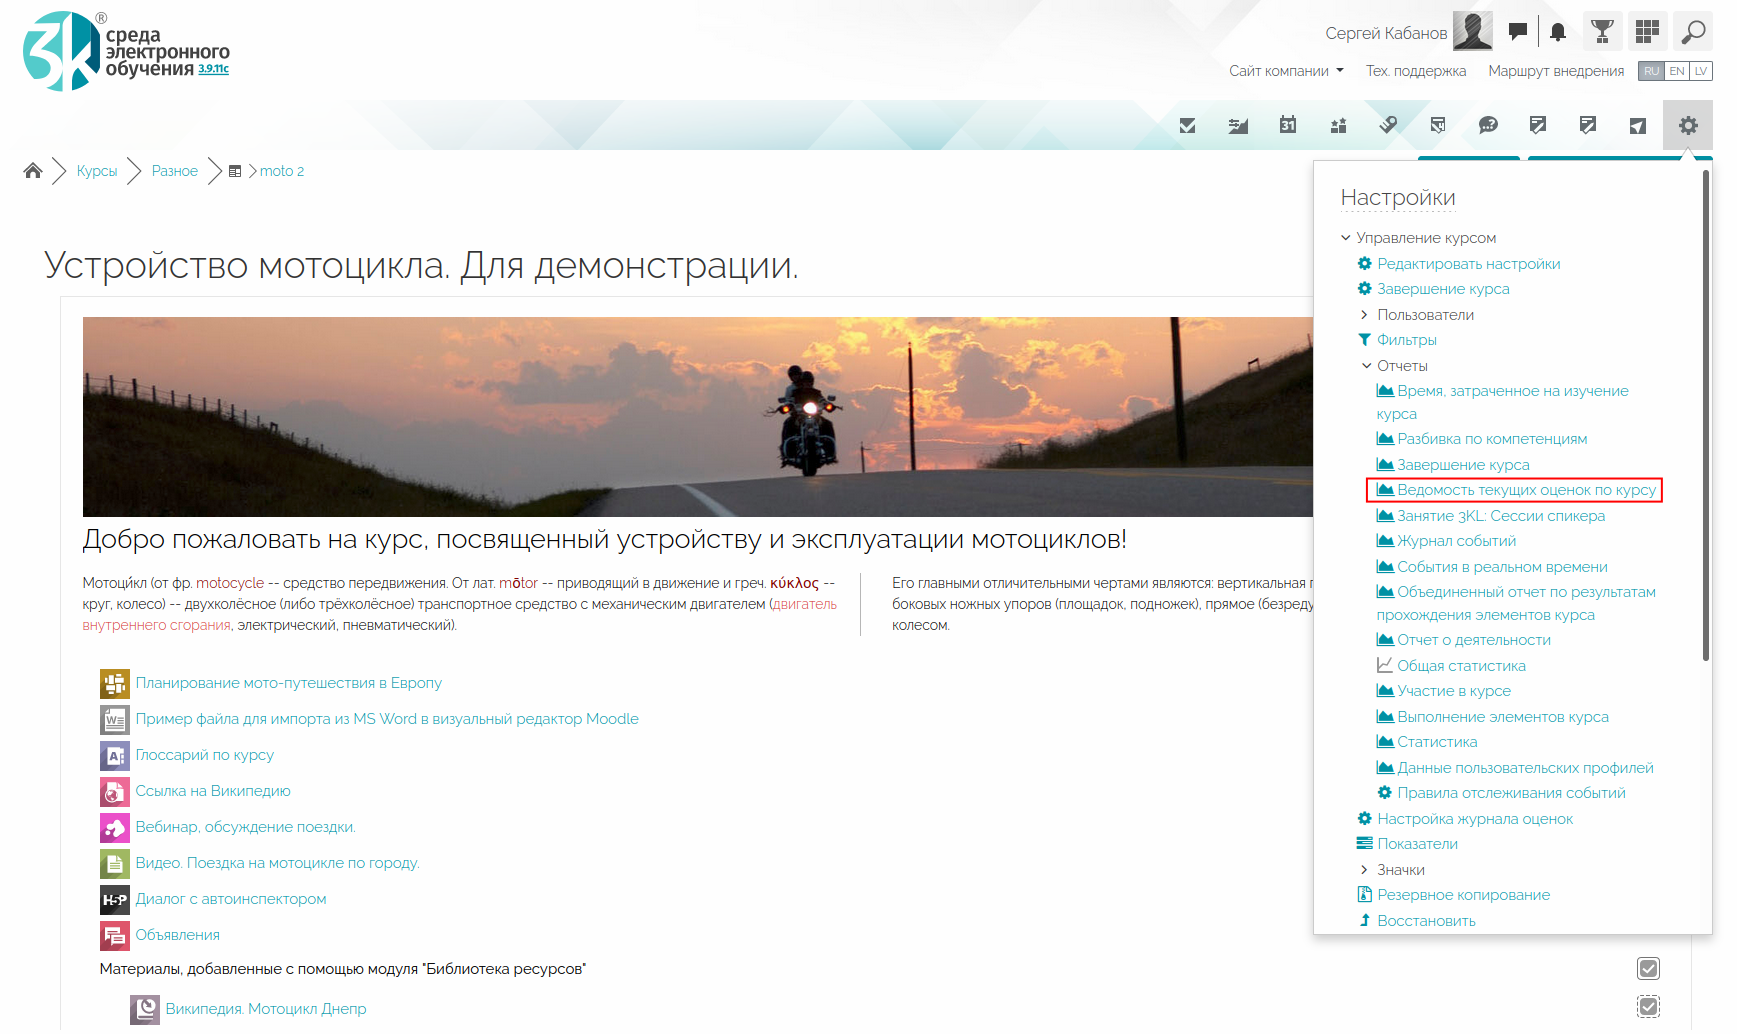Click the question chat bubble toolbar icon
This screenshot has width=1737, height=1034.
pos(1488,125)
